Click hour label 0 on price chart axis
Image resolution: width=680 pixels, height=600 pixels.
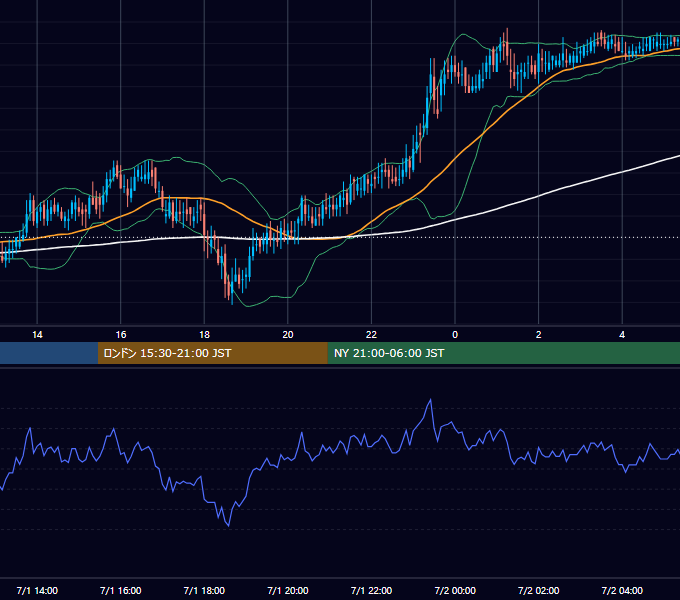click(x=455, y=335)
